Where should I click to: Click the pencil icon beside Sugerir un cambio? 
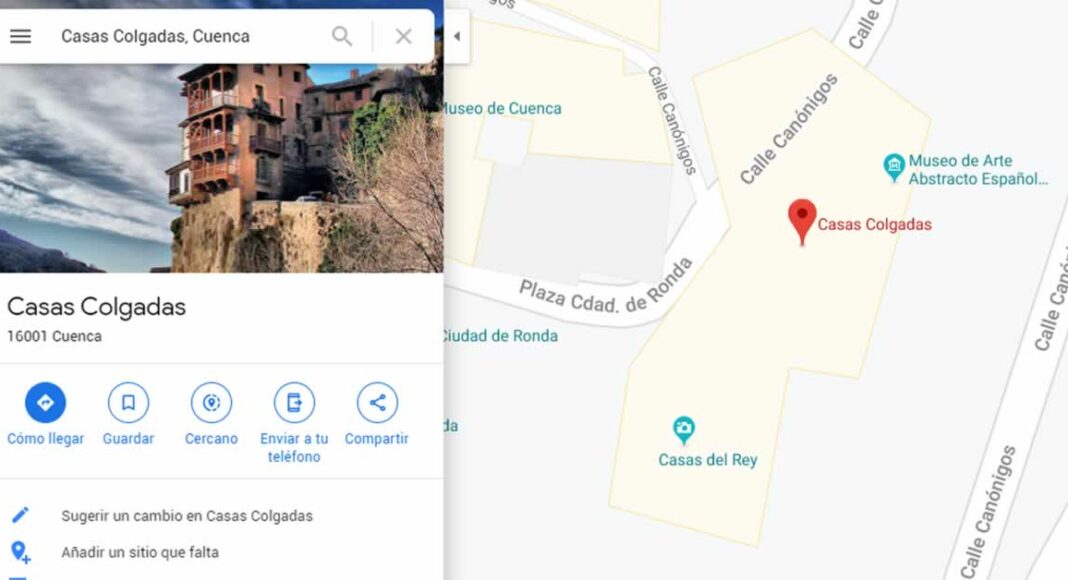20,515
